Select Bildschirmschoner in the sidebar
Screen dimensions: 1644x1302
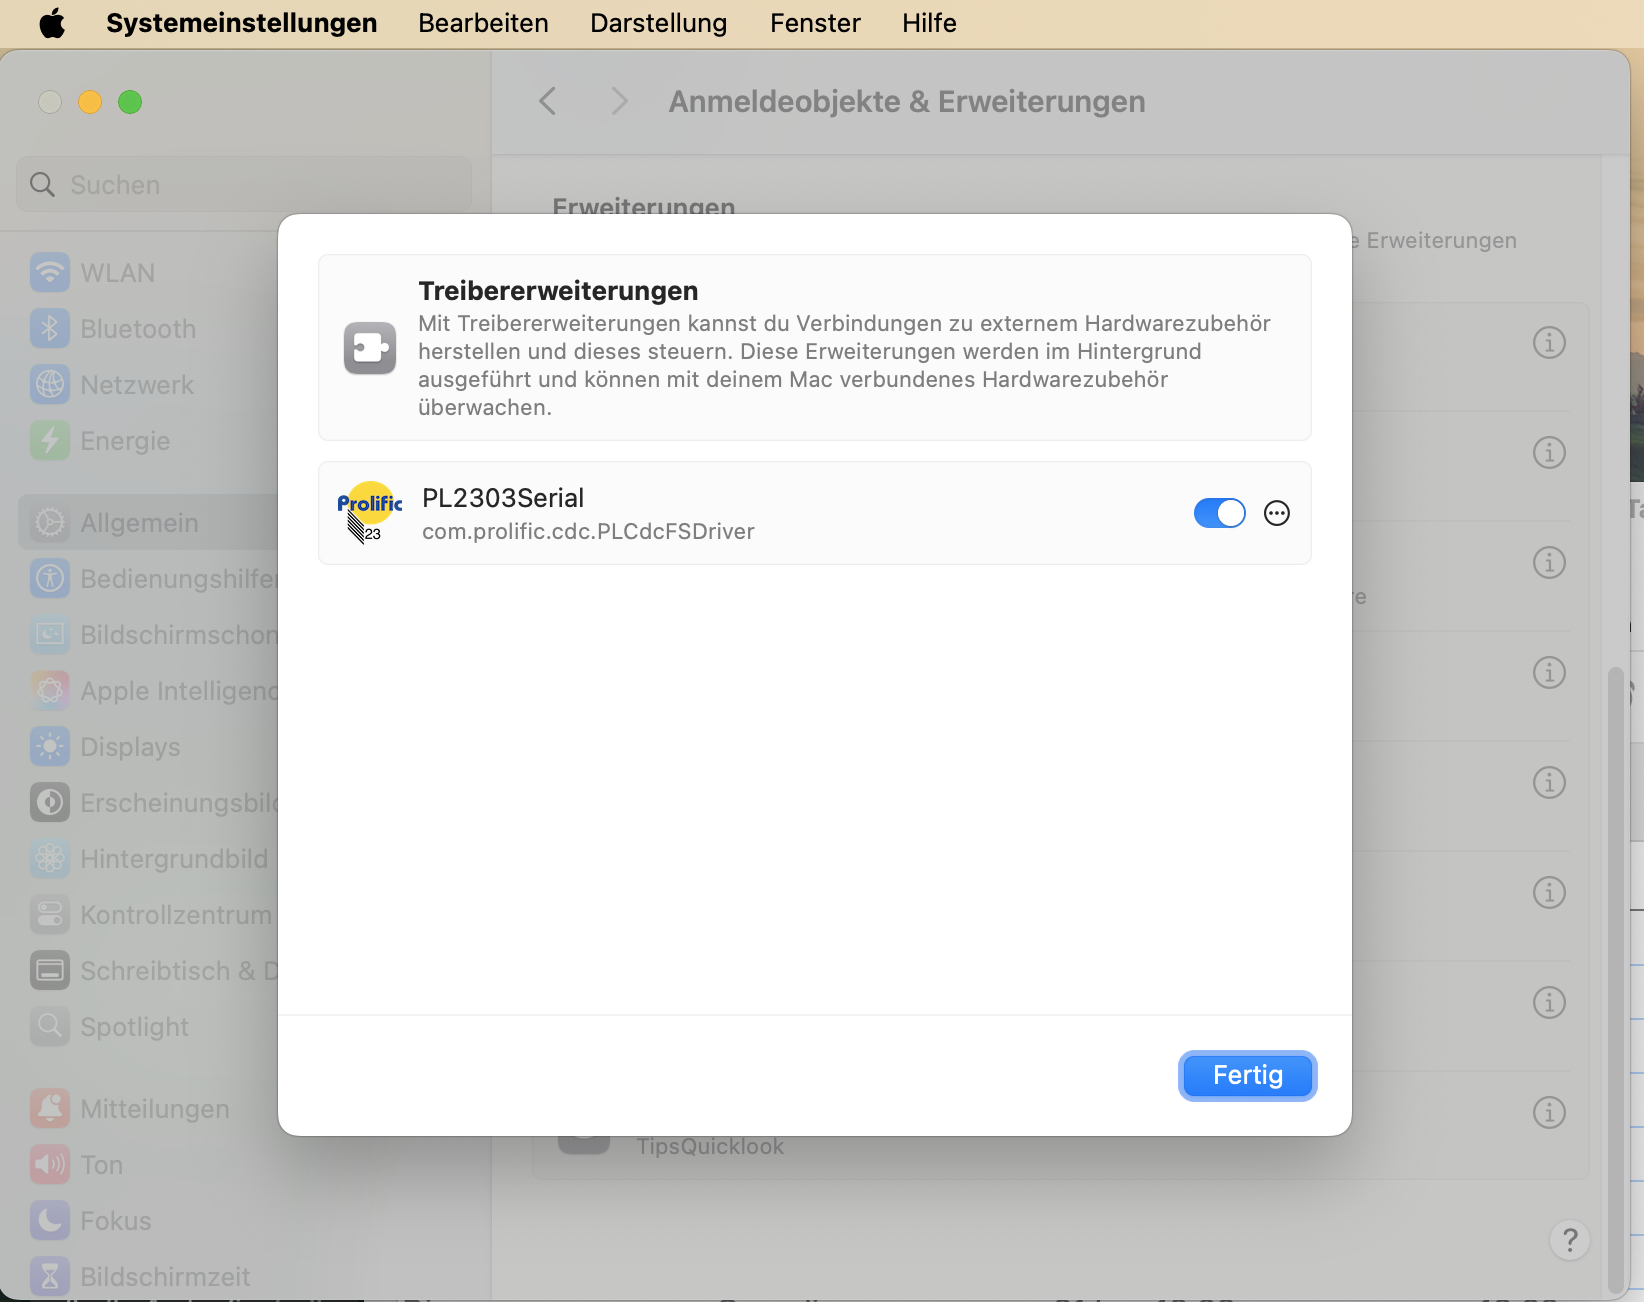pyautogui.click(x=150, y=634)
